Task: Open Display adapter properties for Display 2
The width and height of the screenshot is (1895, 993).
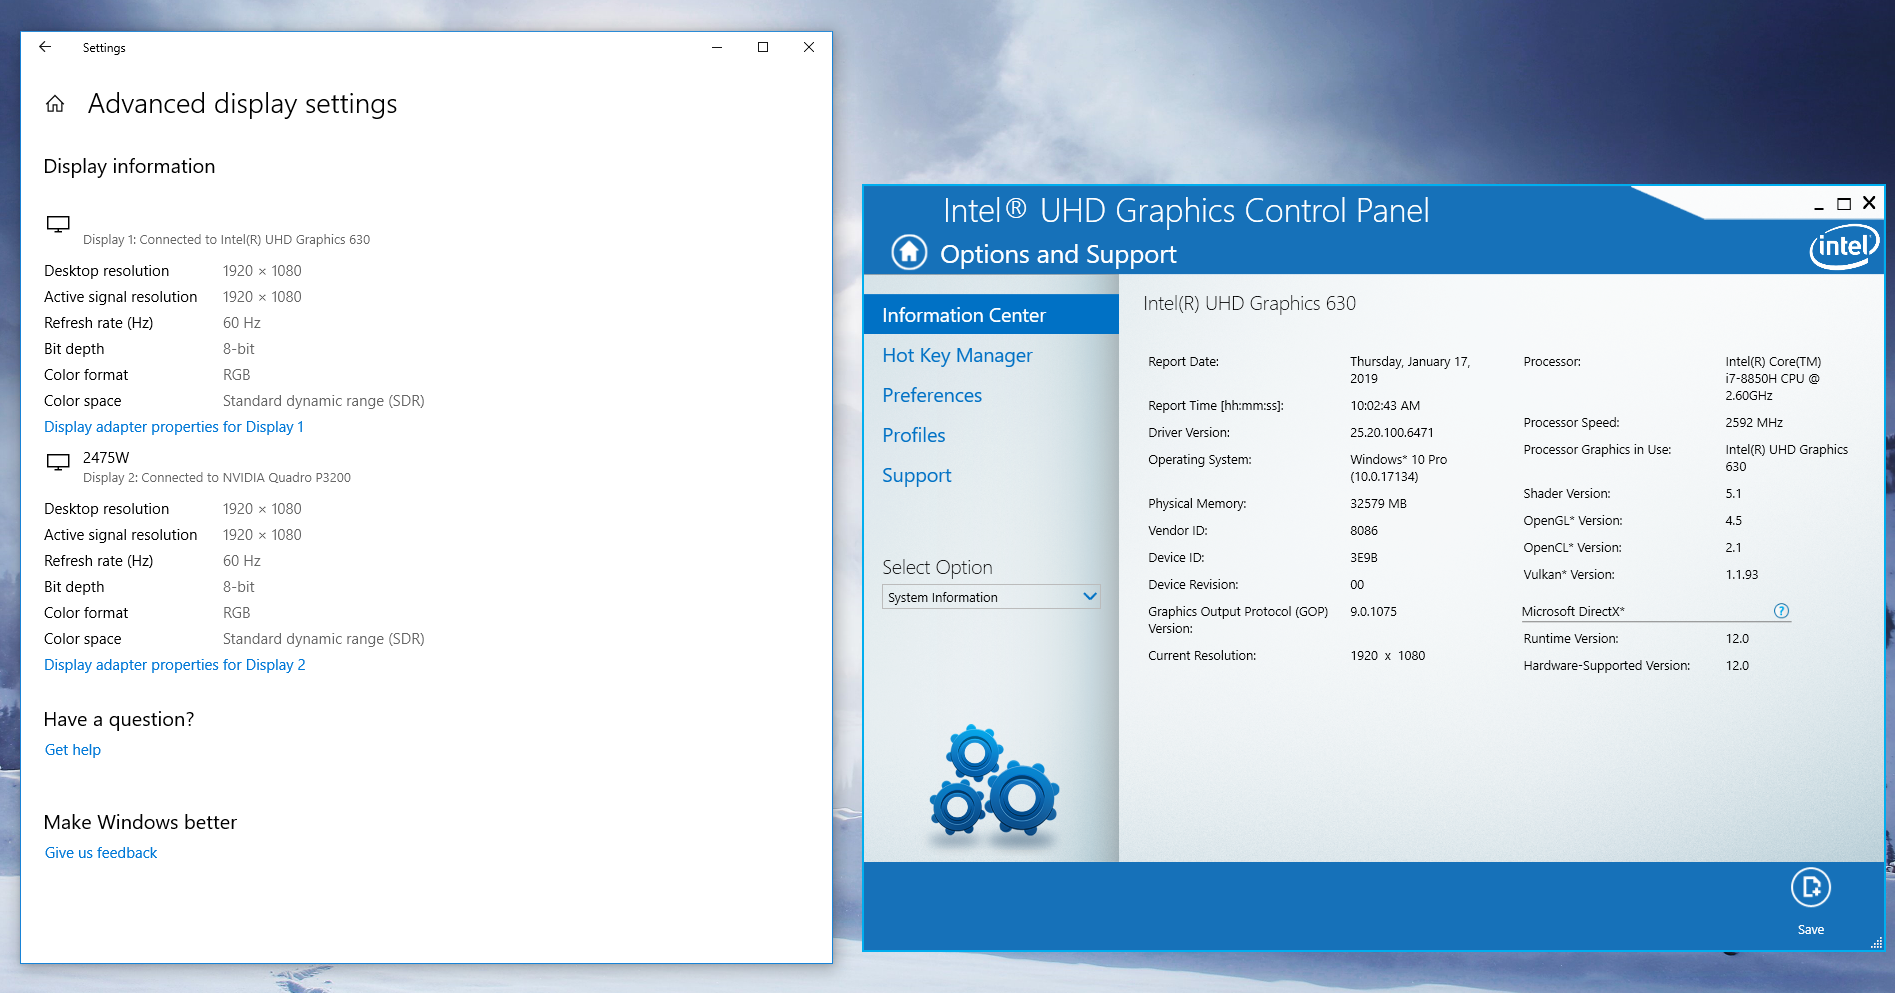Action: [x=175, y=665]
